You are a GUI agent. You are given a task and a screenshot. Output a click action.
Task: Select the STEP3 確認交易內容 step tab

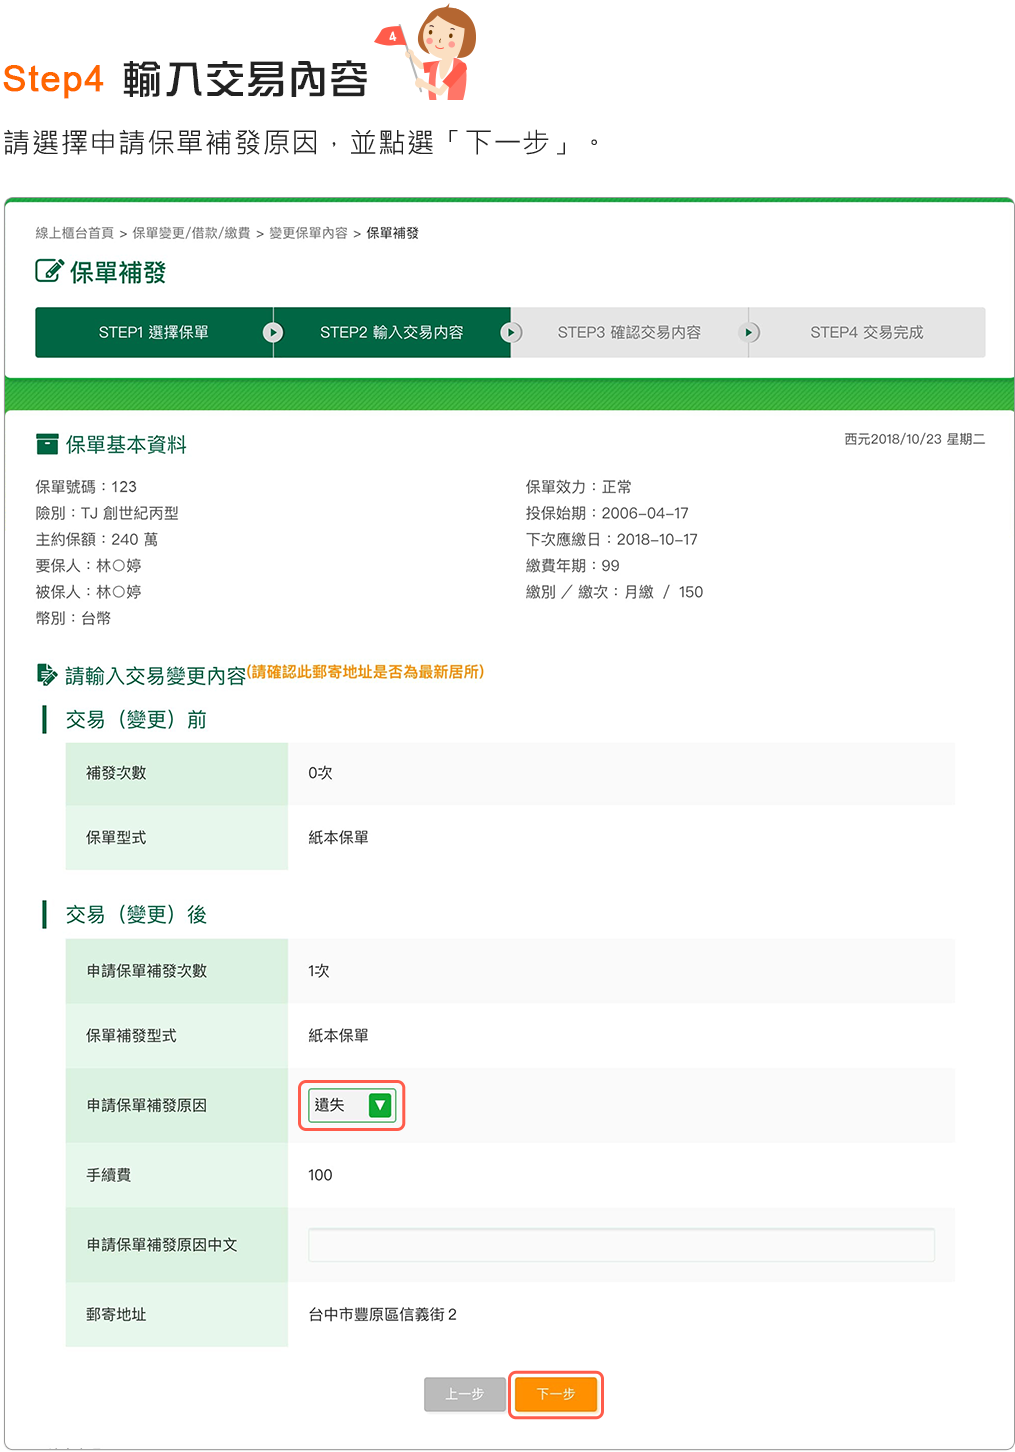629,332
